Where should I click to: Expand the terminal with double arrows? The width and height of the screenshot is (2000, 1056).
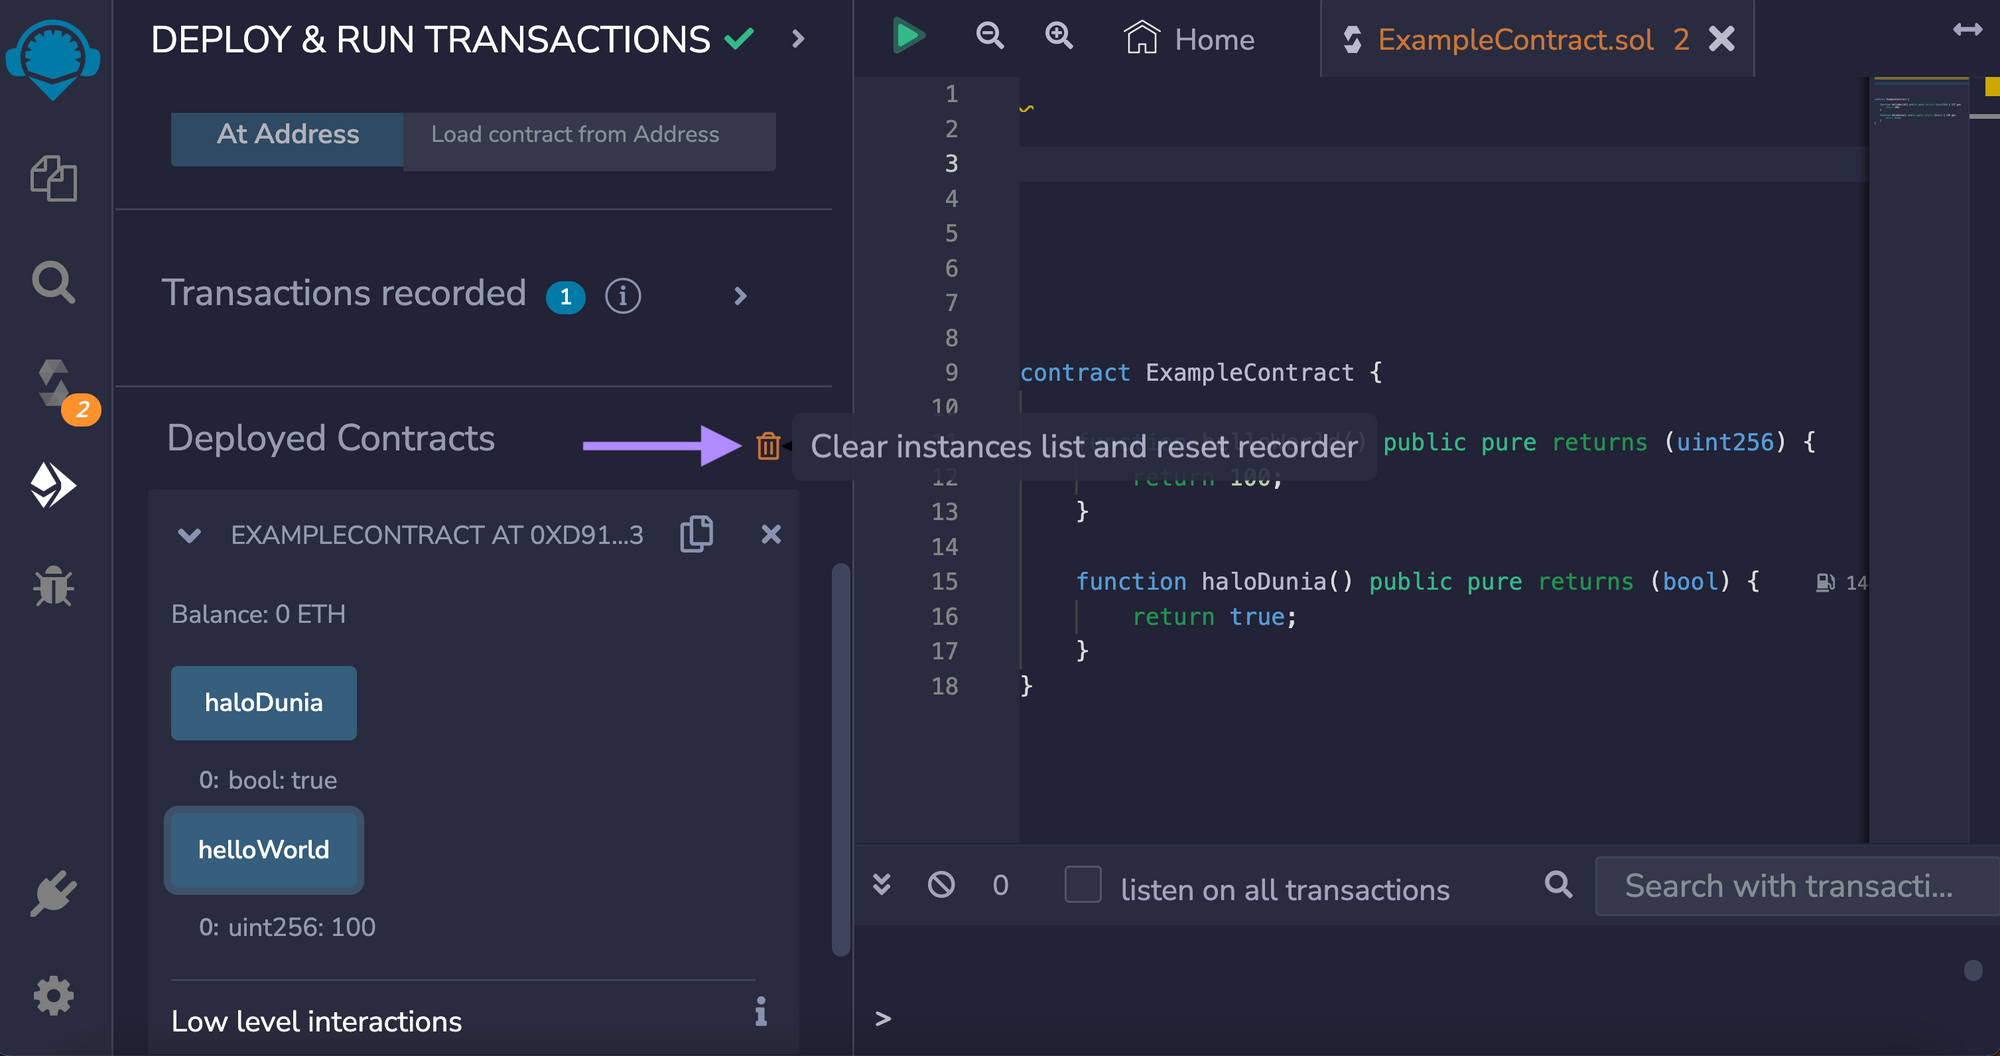[x=881, y=885]
